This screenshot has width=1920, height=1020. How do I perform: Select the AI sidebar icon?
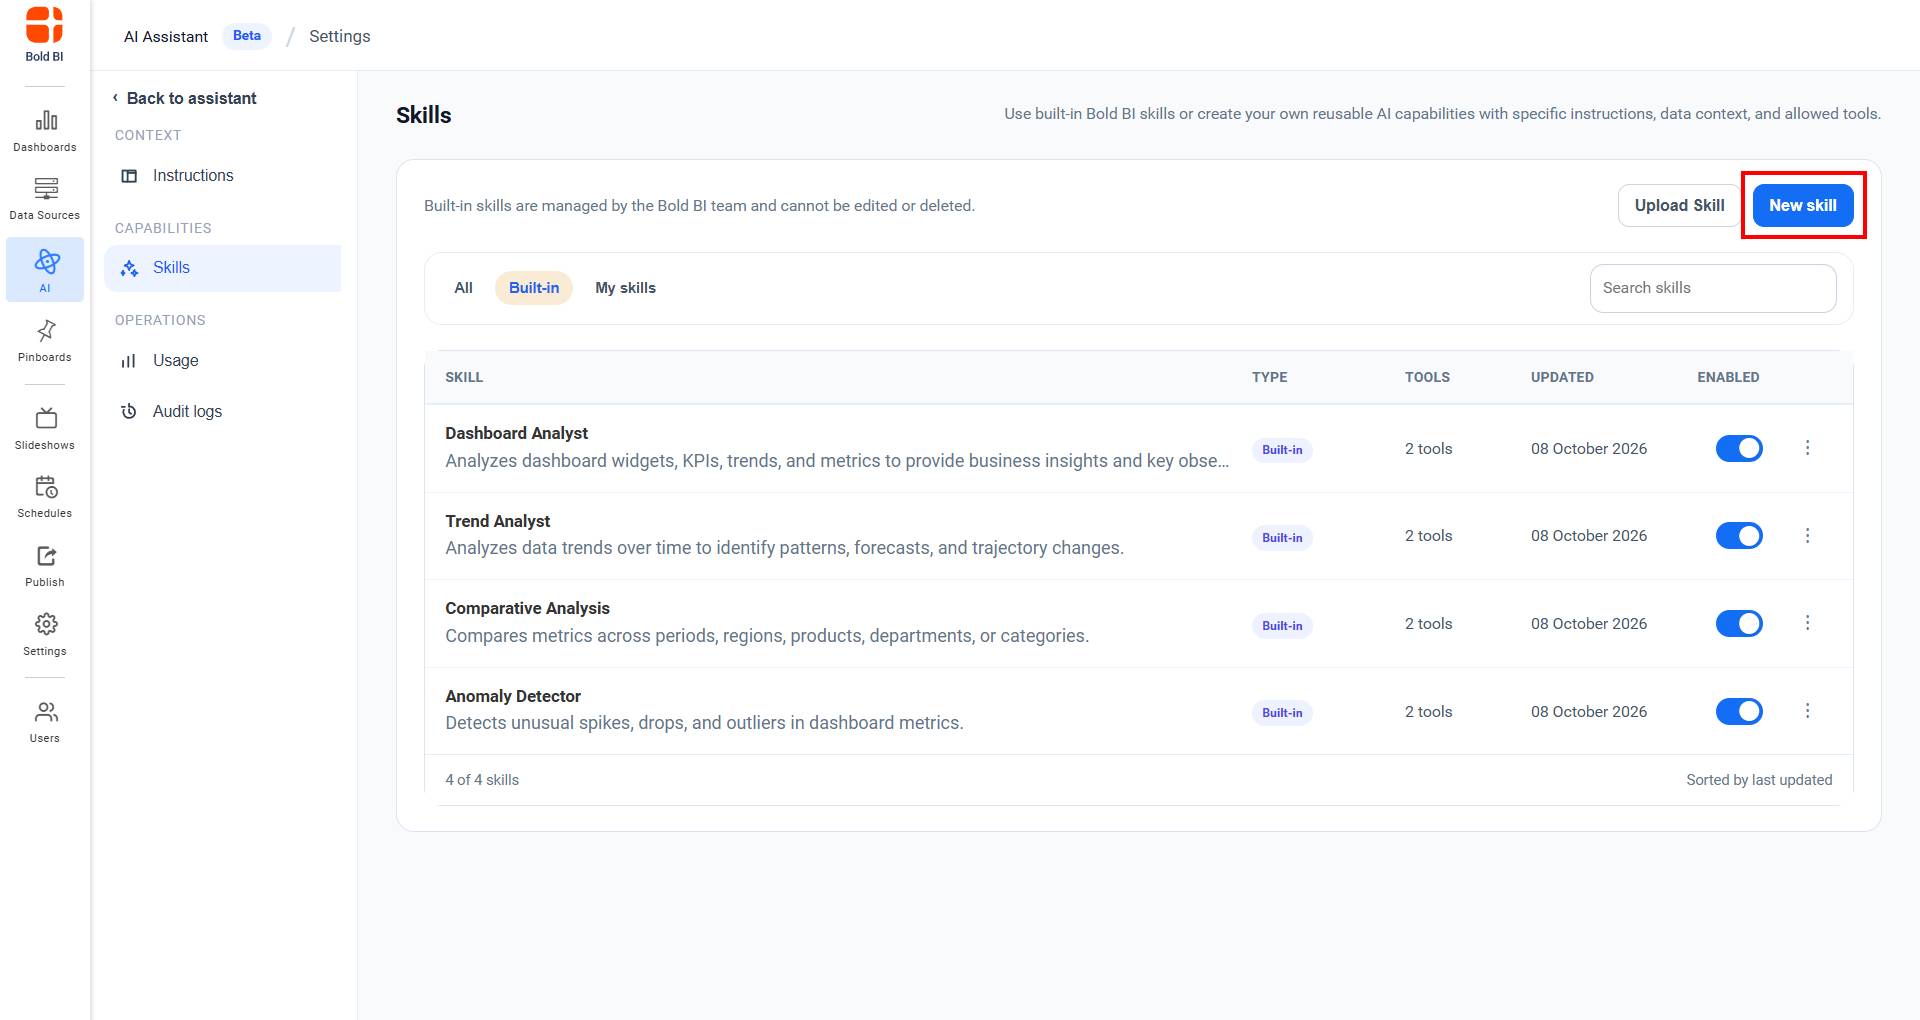(x=45, y=270)
